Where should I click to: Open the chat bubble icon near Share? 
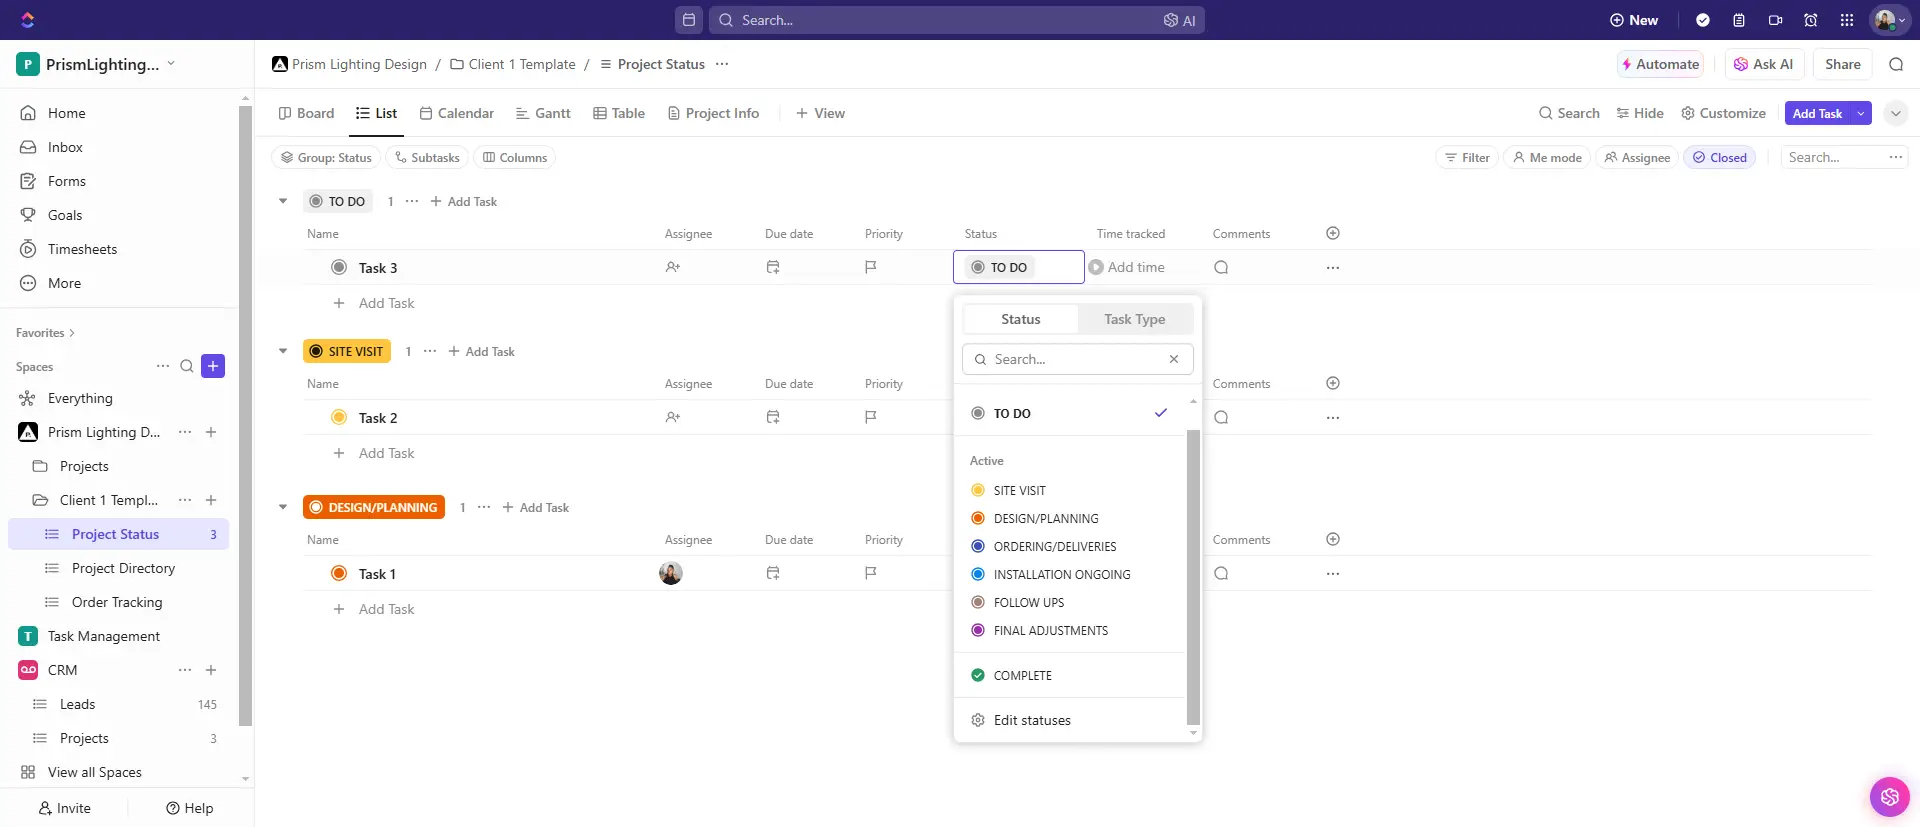click(x=1896, y=64)
